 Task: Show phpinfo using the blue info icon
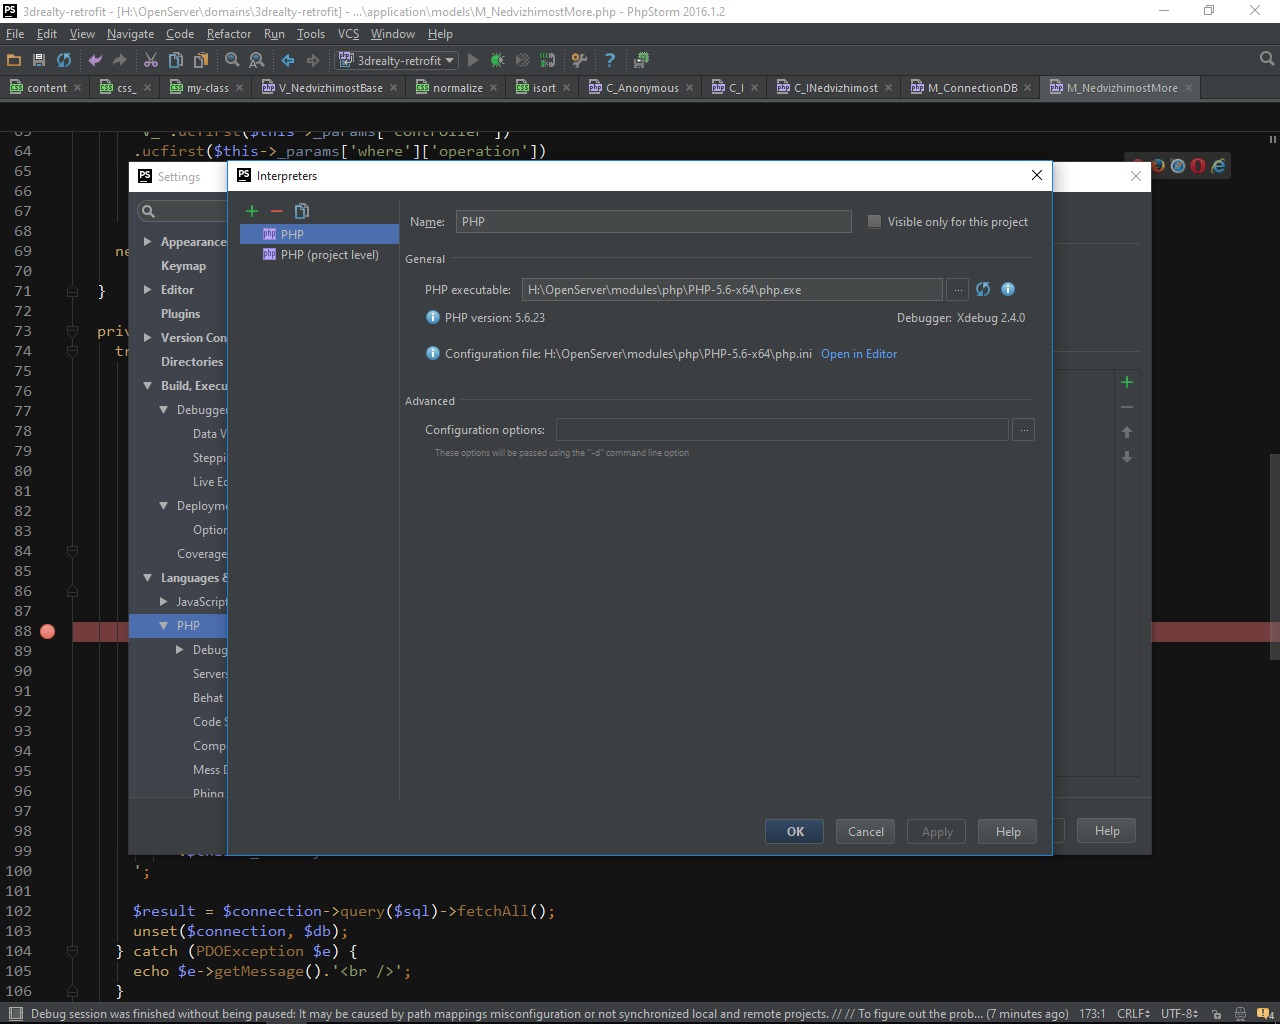click(x=1008, y=289)
